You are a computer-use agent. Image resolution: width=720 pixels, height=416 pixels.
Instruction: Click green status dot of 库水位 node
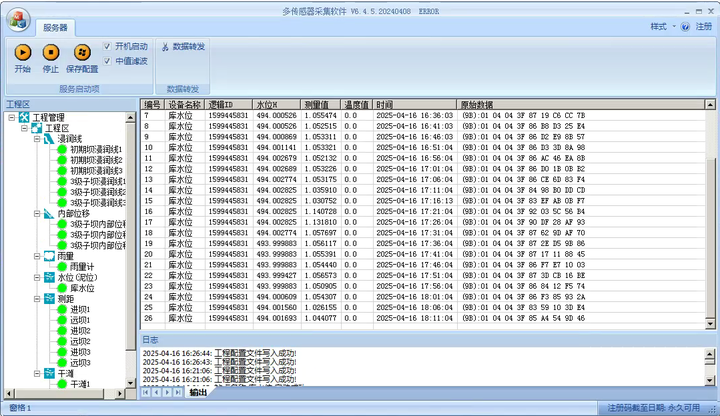[62, 288]
